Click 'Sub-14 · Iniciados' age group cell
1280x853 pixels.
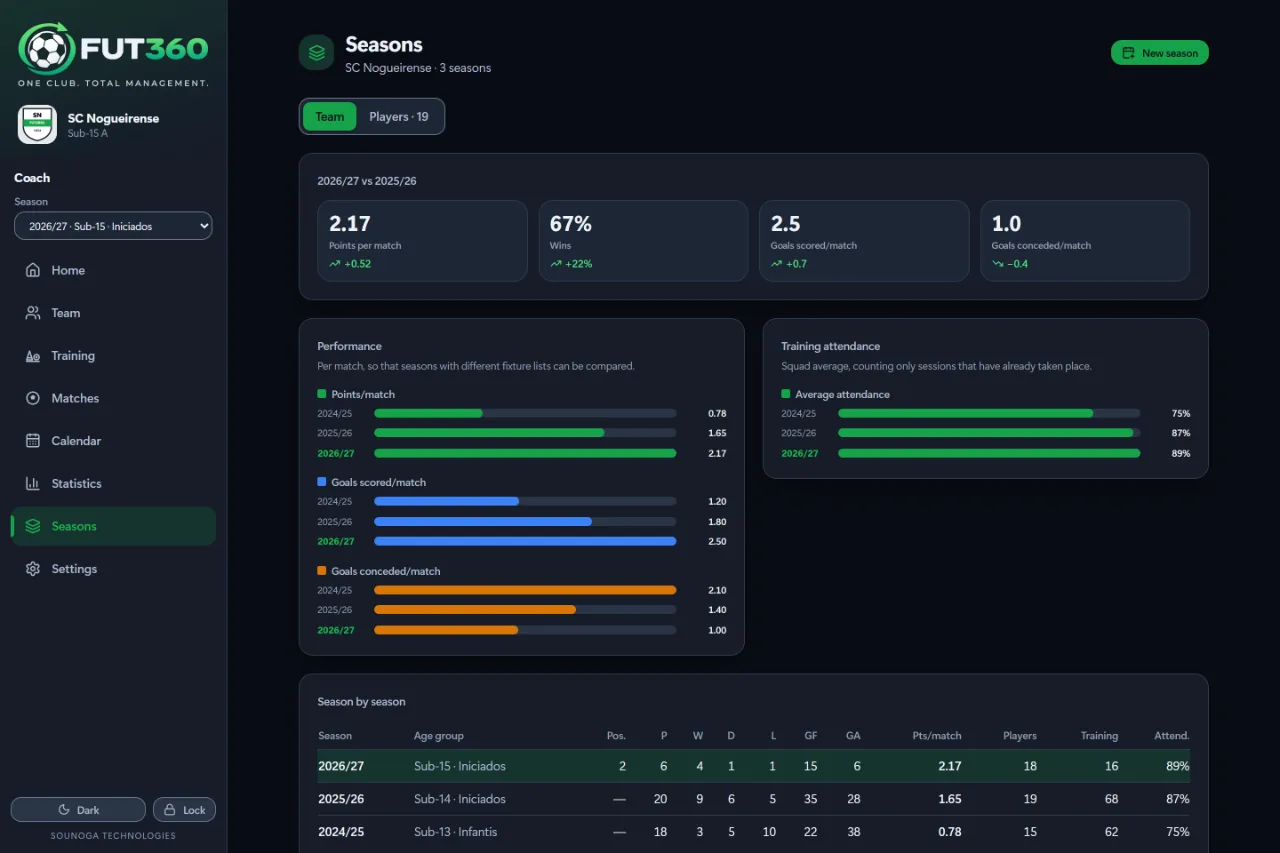coord(460,799)
